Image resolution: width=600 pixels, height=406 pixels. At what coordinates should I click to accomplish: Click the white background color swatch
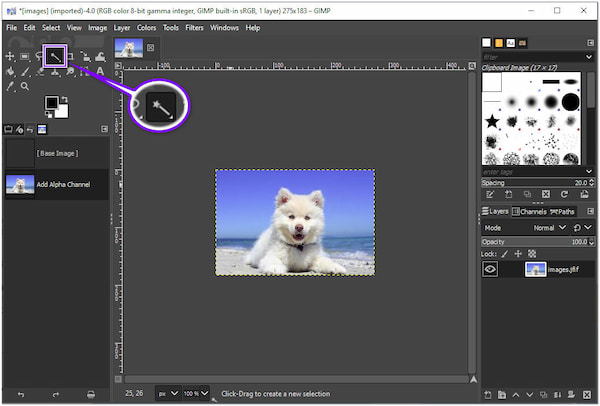pyautogui.click(x=64, y=112)
